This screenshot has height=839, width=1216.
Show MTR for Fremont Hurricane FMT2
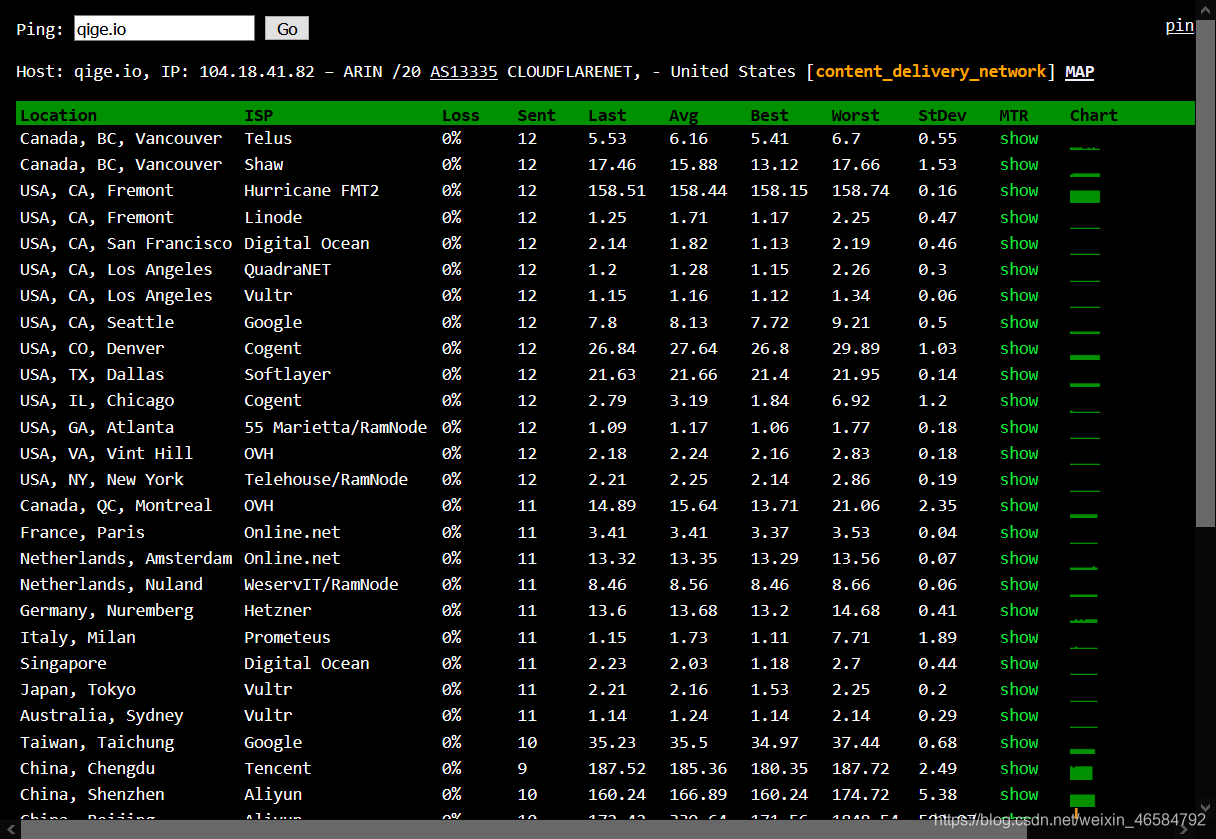pyautogui.click(x=1019, y=190)
